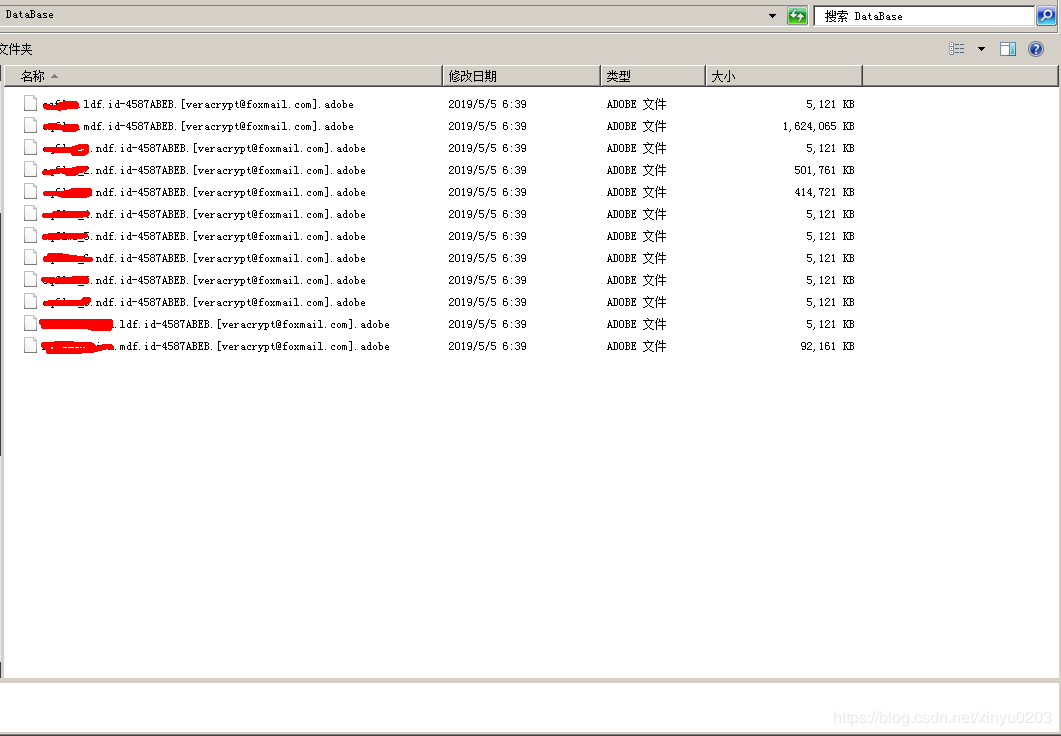Image resolution: width=1061 pixels, height=736 pixels.
Task: Sort by the 类型 column header
Action: tap(653, 76)
